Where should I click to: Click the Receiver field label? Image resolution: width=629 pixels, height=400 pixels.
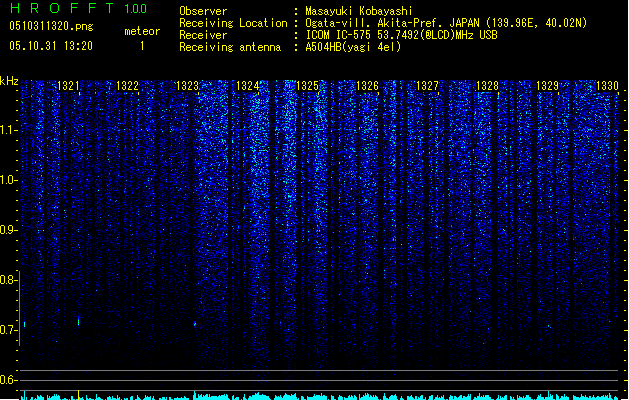click(x=203, y=35)
